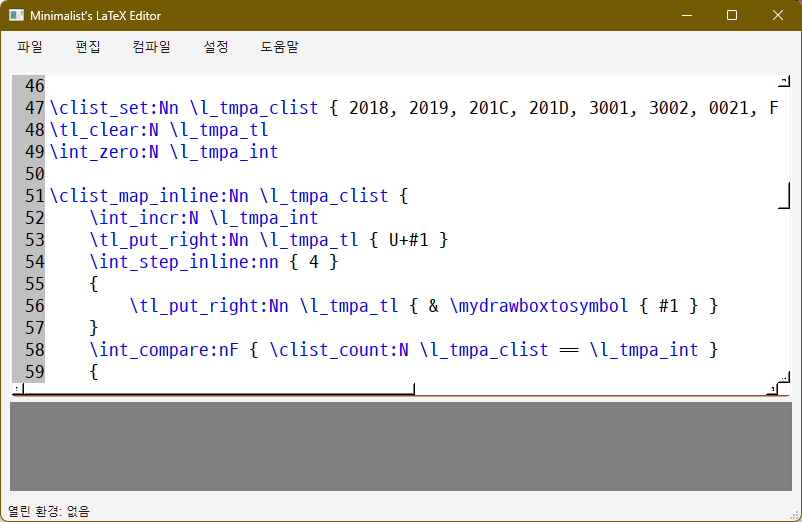The image size is (802, 522).
Task: Click the resize grip in the status bar corner
Action: click(794, 514)
